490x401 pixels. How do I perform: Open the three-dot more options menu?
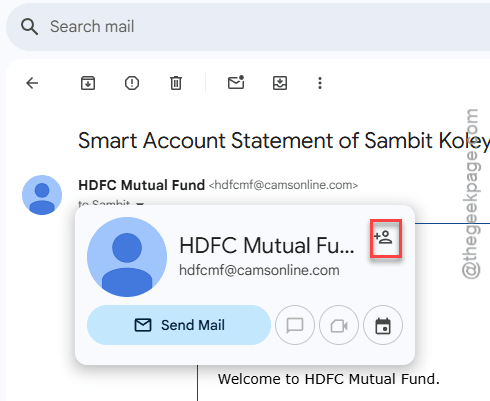pos(320,83)
